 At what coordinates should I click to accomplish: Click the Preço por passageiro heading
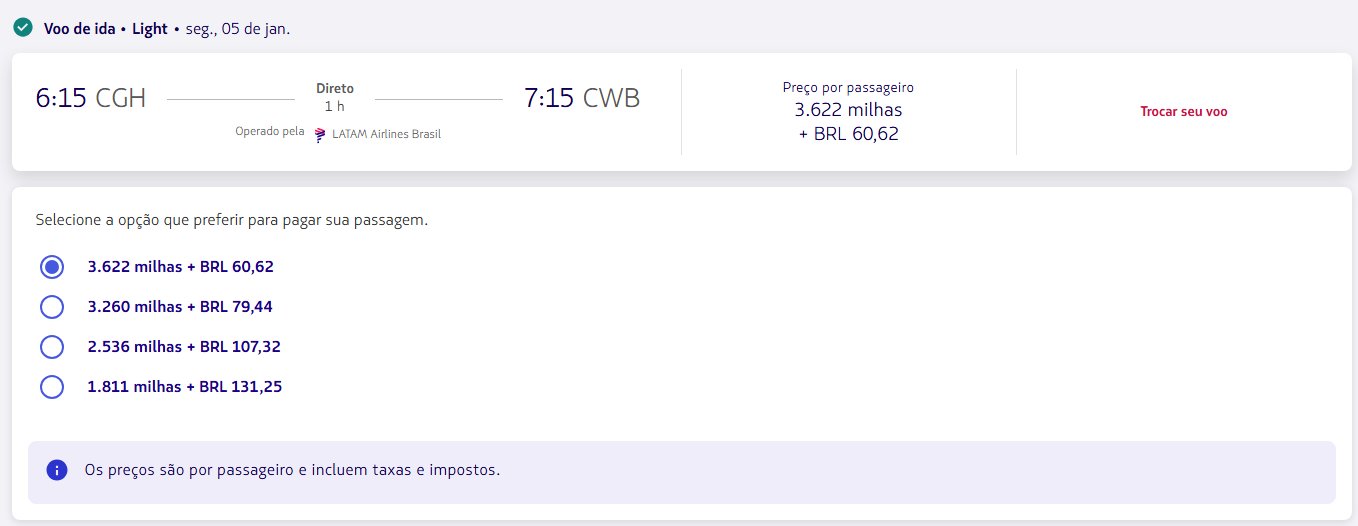pos(848,87)
